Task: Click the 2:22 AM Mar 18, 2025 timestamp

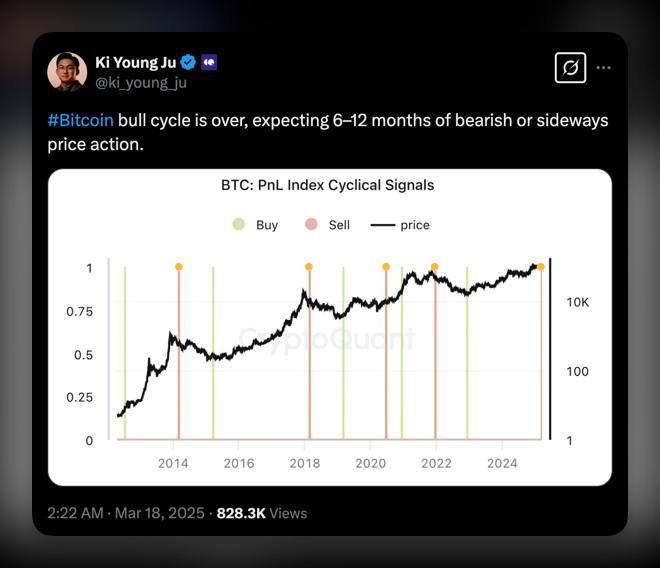Action: [126, 513]
